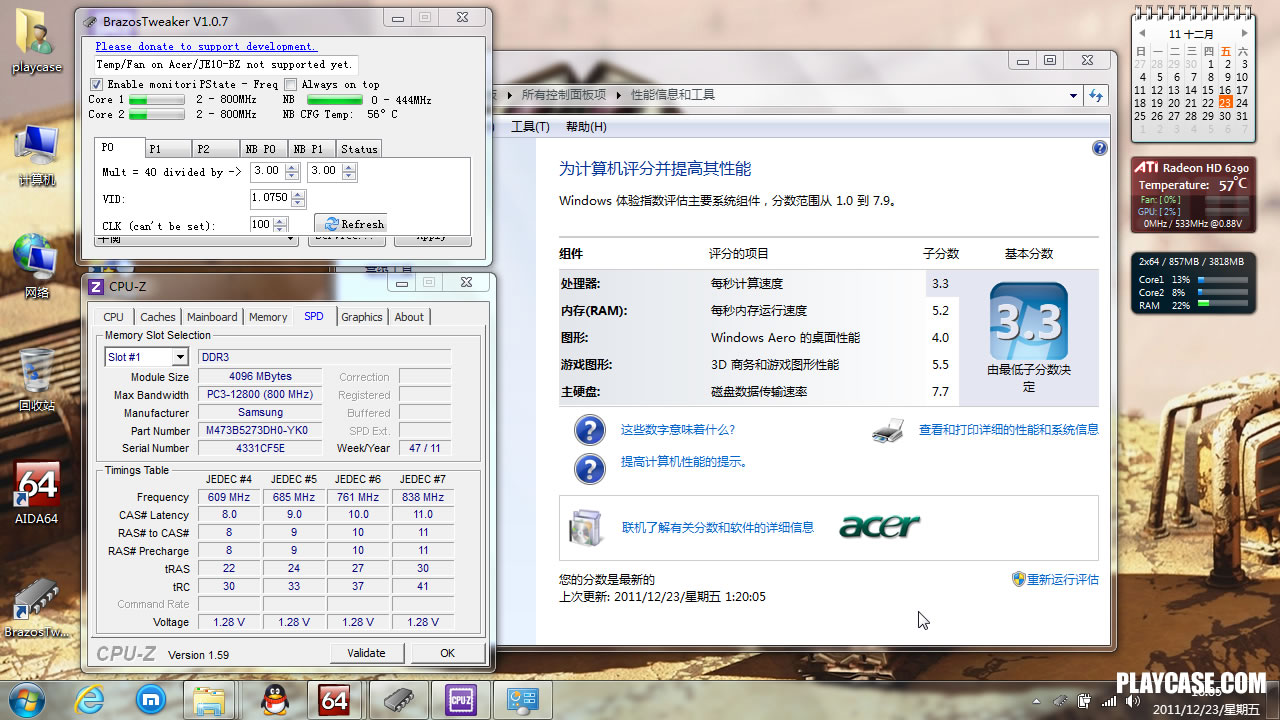The width and height of the screenshot is (1280, 720).
Task: Open the BrazosTweaker bottom power plan dropdown
Action: [x=196, y=239]
